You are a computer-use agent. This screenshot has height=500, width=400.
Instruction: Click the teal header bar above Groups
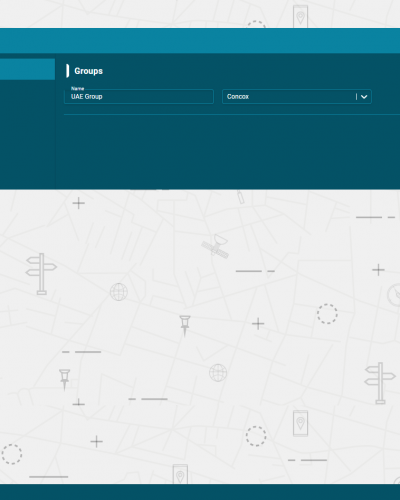point(200,41)
